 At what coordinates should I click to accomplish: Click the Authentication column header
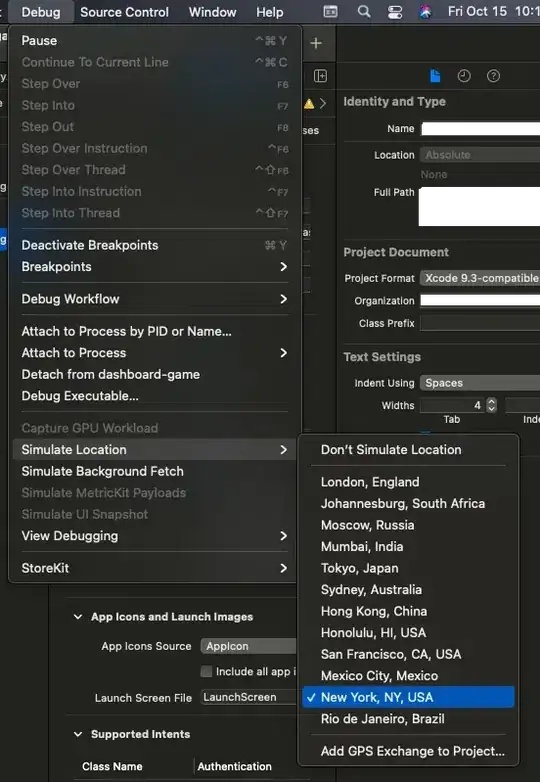(234, 766)
